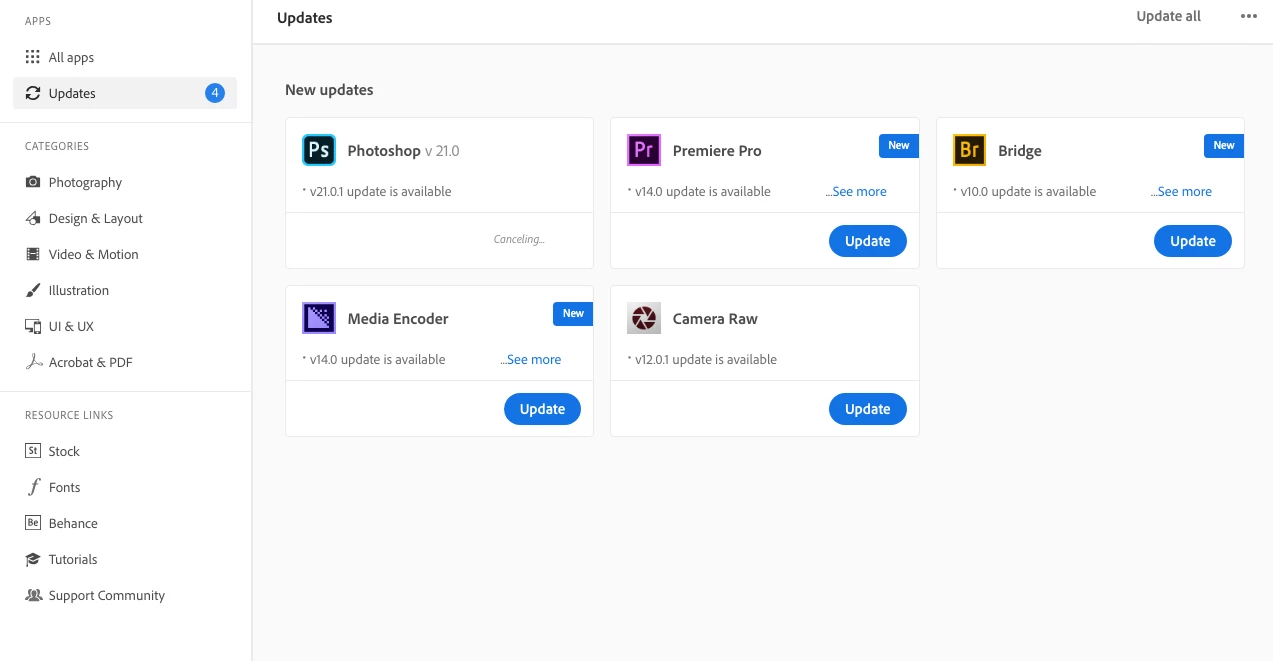
Task: Click the Updates refresh arrows icon
Action: [x=33, y=93]
